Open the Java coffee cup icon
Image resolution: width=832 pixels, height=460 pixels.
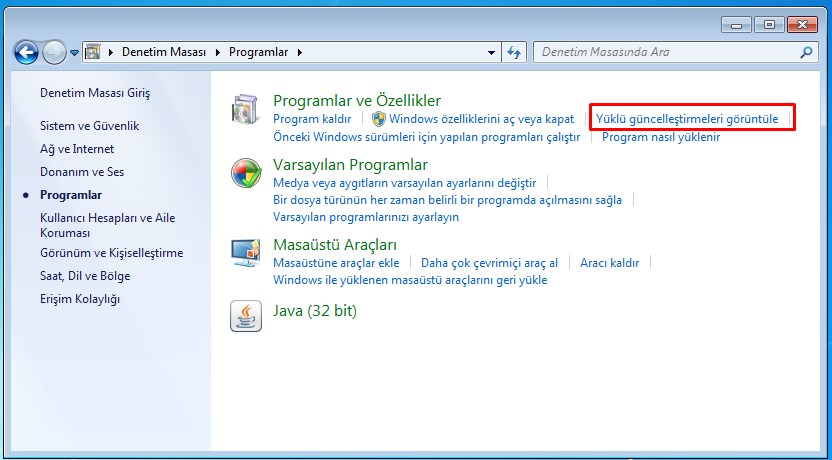point(245,315)
